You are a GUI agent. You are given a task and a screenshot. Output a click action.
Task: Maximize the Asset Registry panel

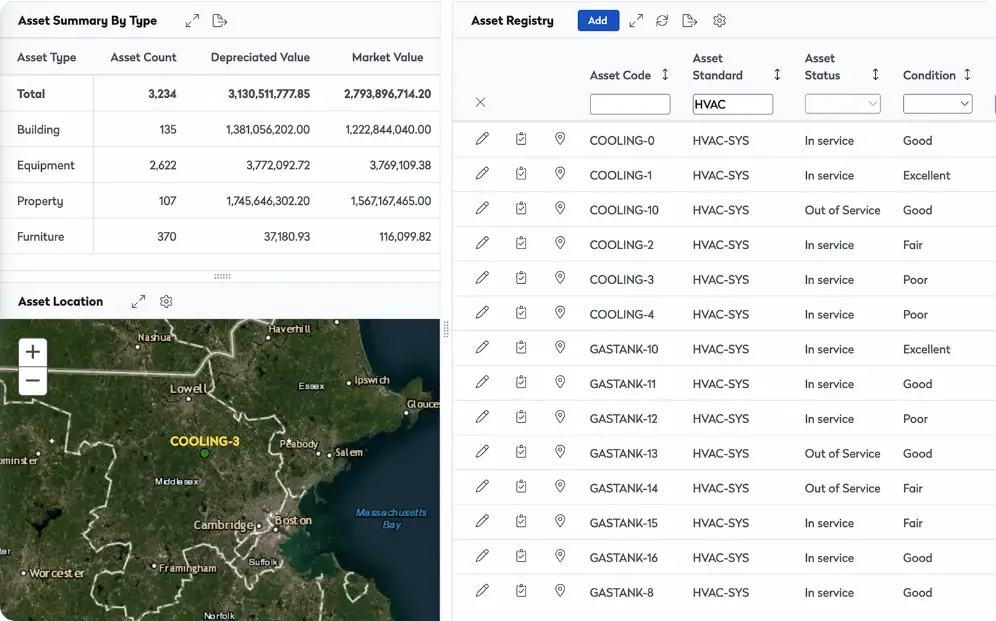[636, 21]
